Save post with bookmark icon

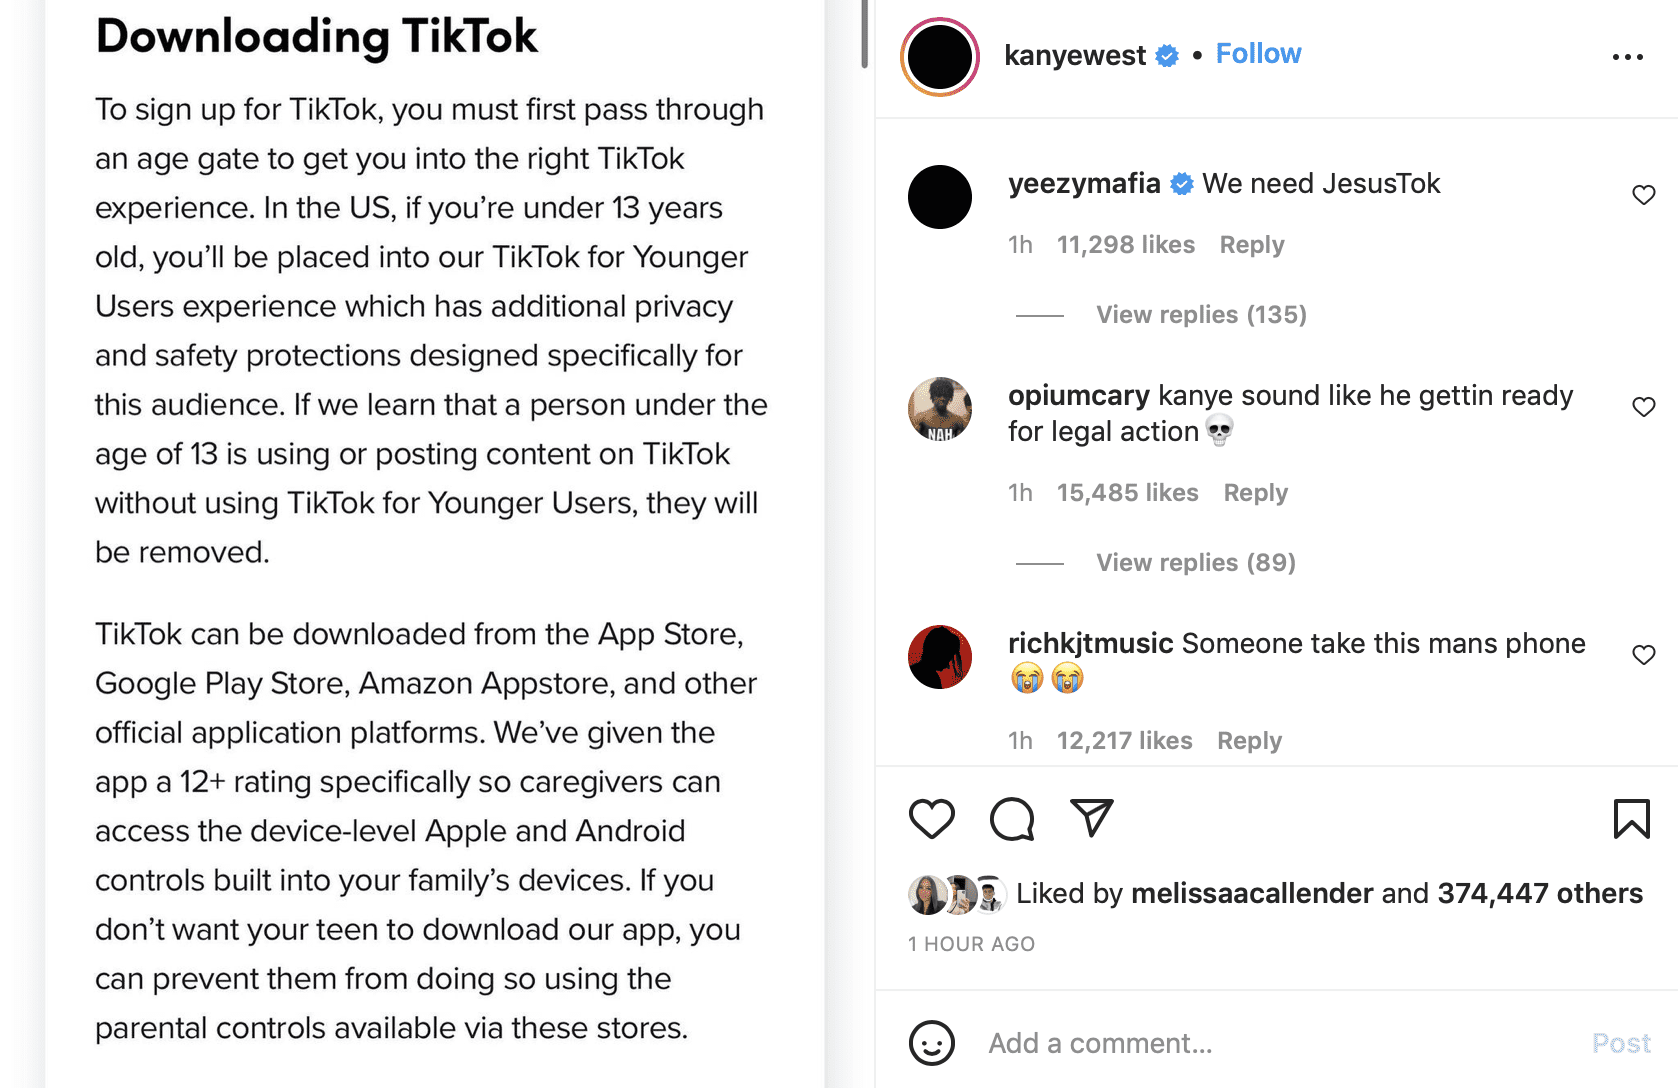click(1631, 819)
